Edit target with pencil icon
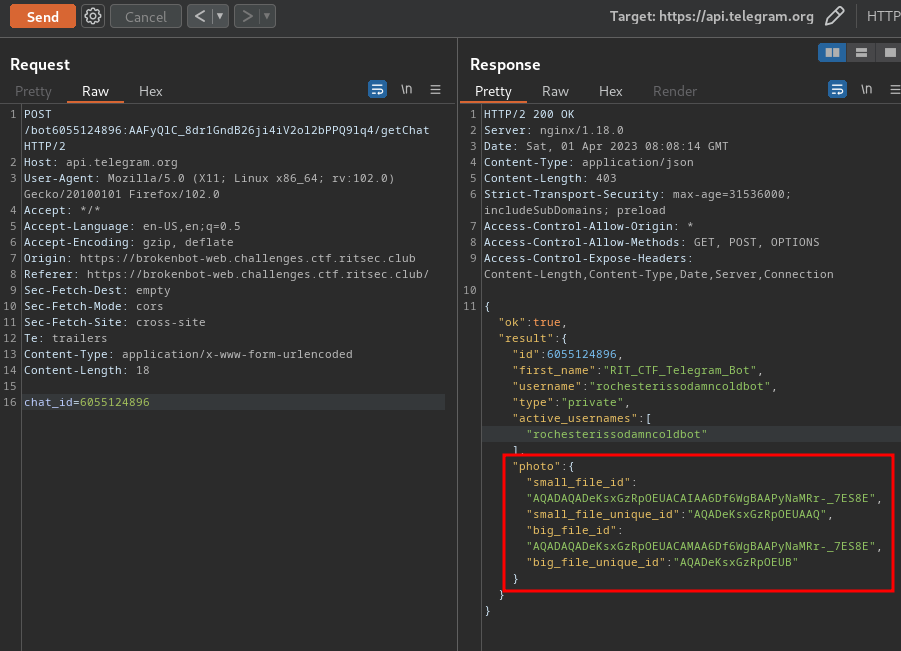 click(834, 16)
